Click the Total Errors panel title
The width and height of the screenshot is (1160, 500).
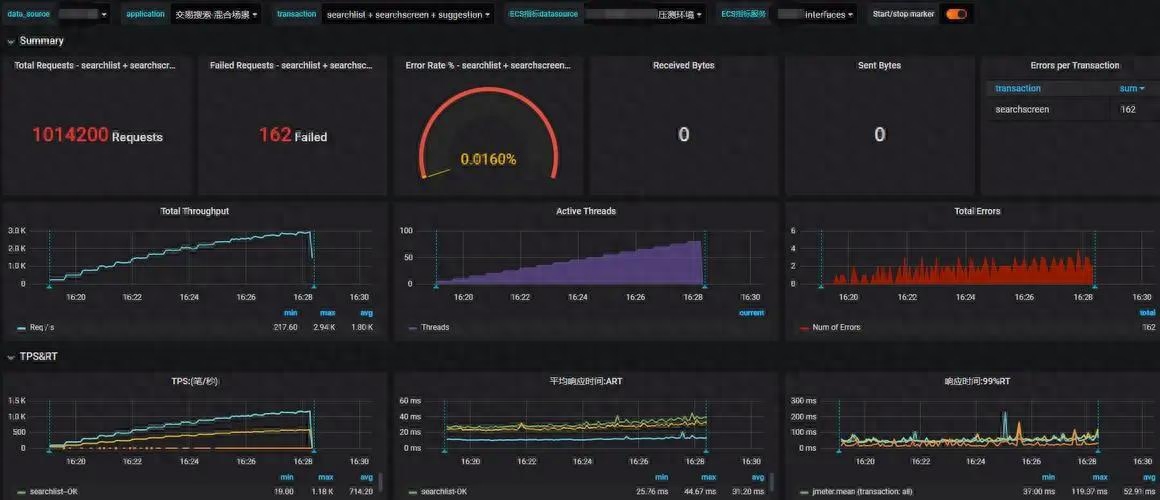pos(977,211)
